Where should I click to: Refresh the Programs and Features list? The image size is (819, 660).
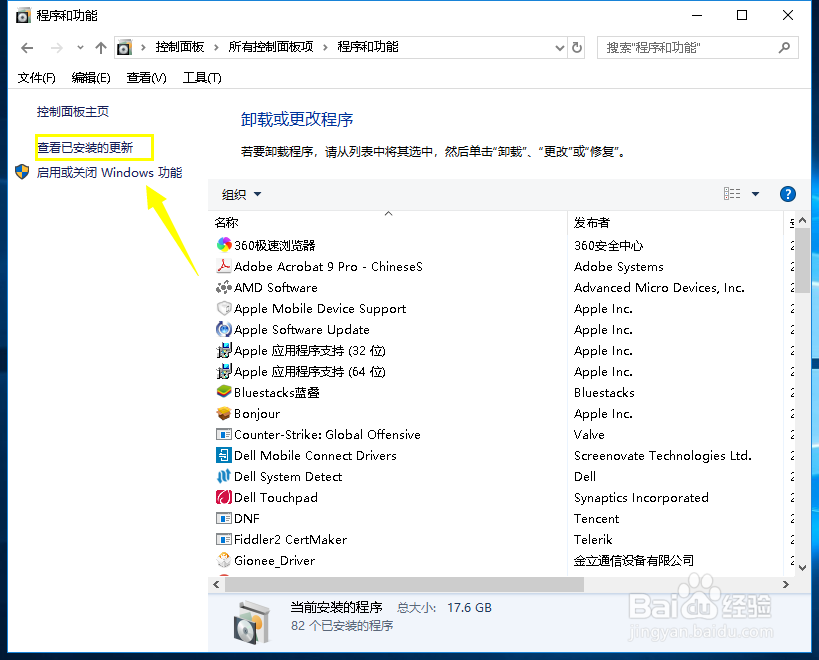[x=577, y=48]
